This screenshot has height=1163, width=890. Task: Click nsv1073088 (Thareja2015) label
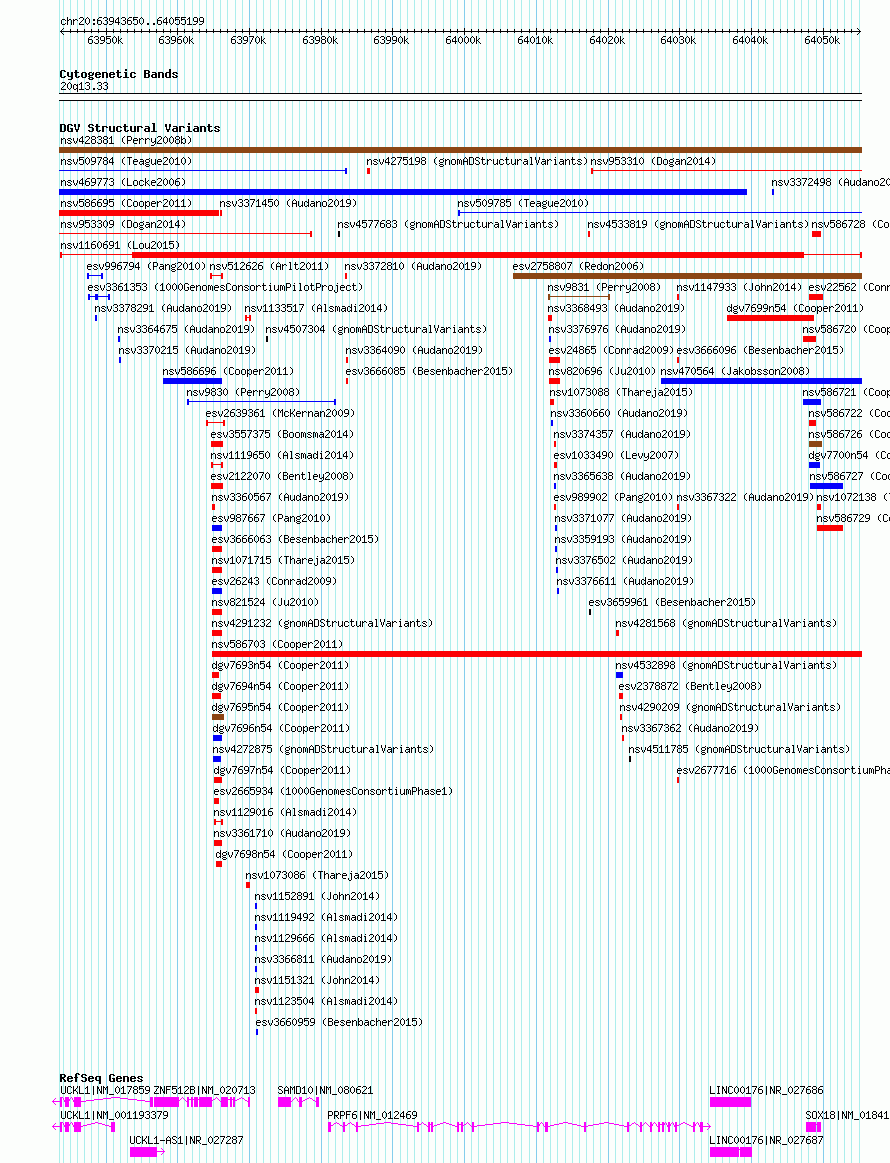click(622, 392)
